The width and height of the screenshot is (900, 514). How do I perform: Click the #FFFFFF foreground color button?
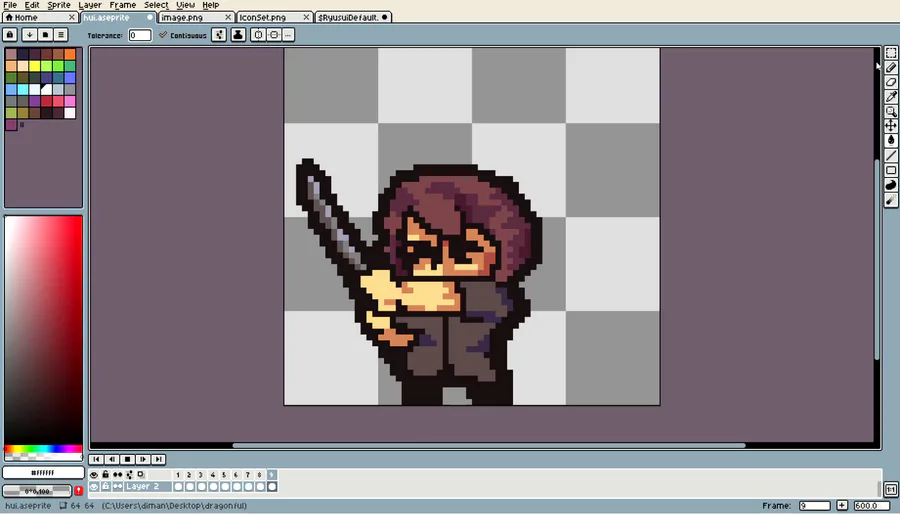click(x=43, y=473)
